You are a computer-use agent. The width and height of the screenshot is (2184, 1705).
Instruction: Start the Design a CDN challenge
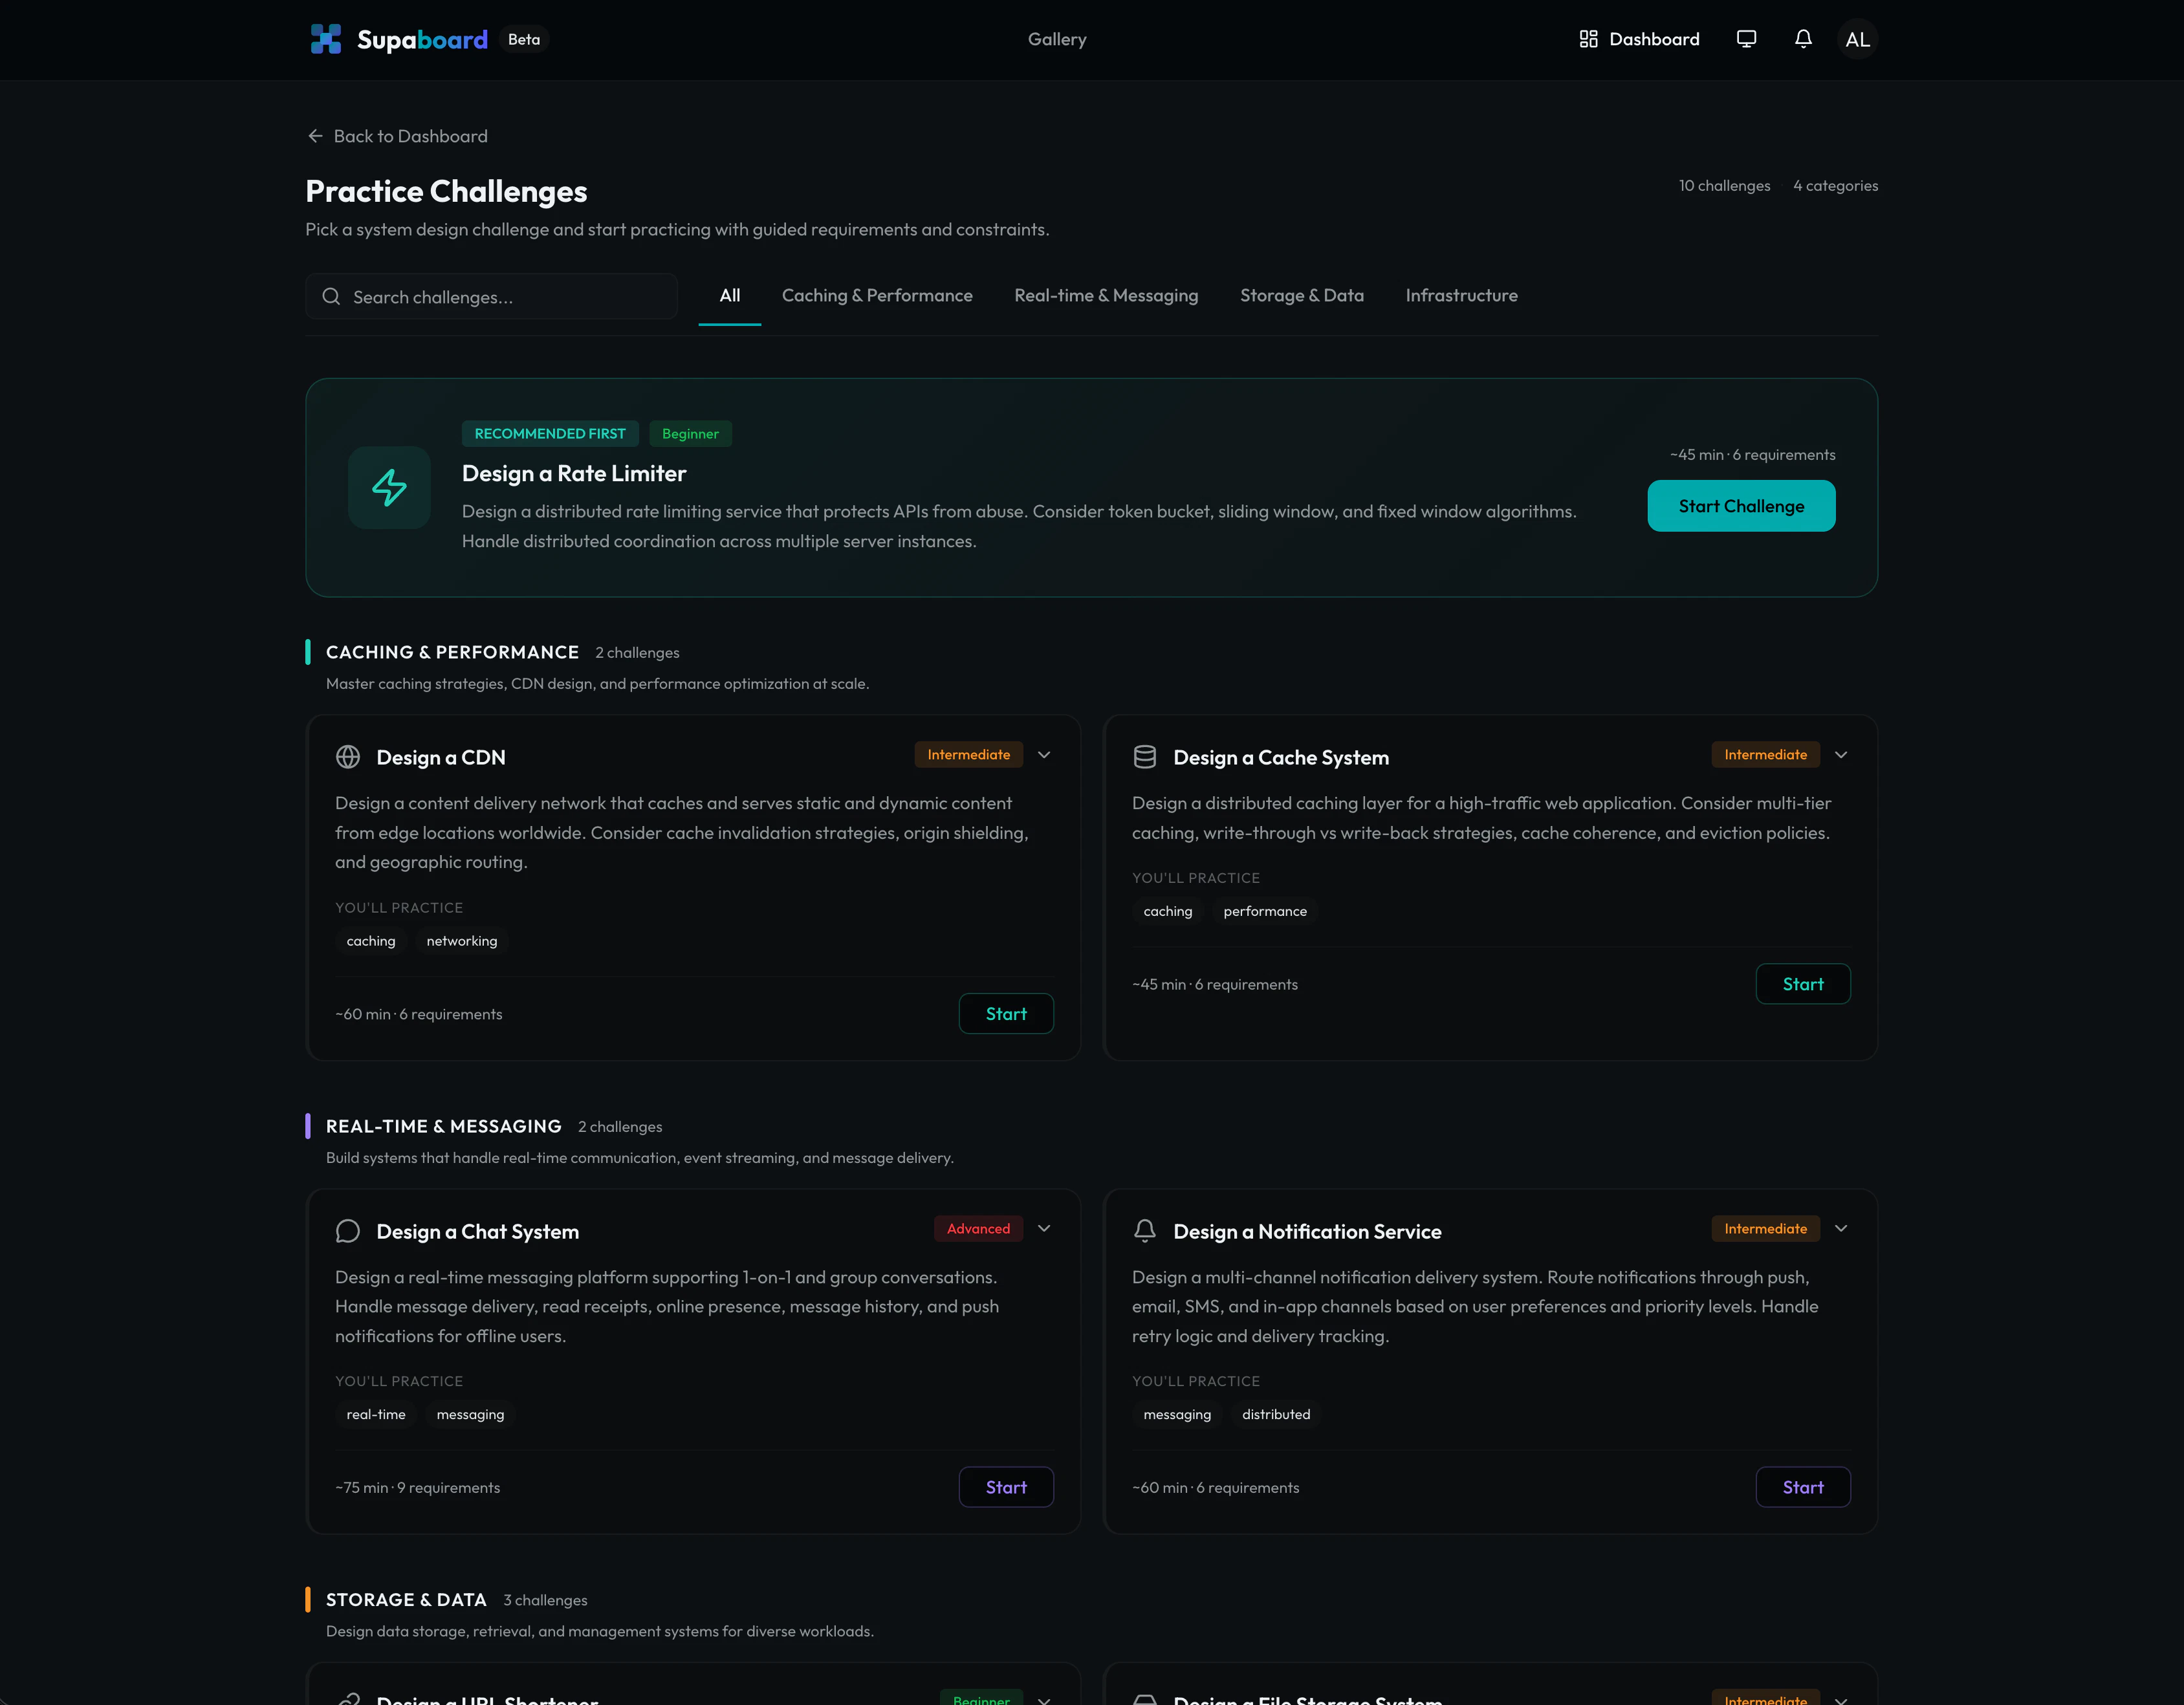tap(1005, 1014)
